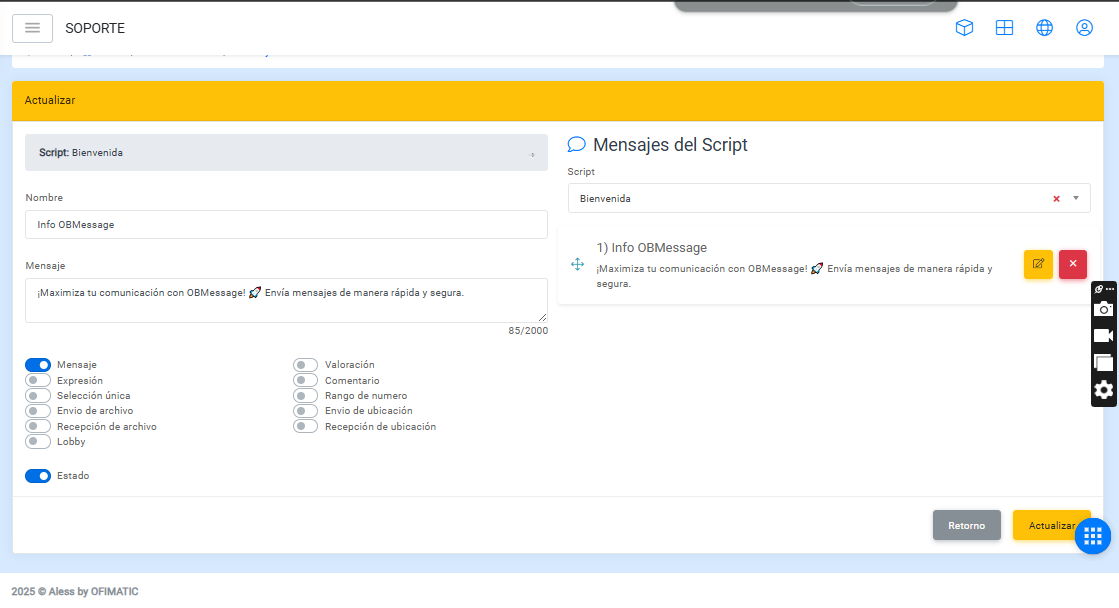Delete the Info OBMessage message
Viewport: 1119px width, 608px height.
coord(1072,264)
